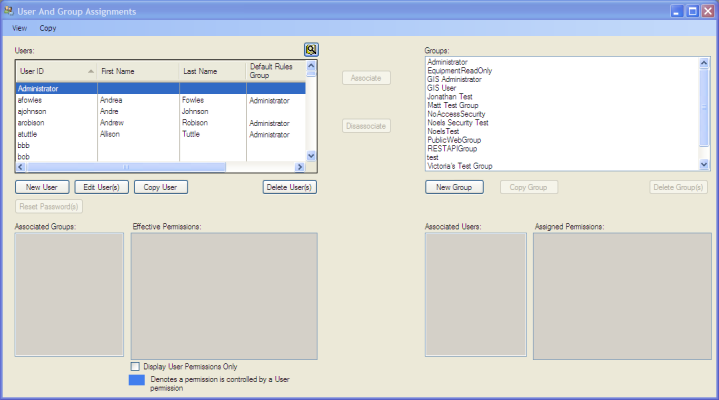
Task: Select the GIS Administrator group
Action: click(454, 79)
